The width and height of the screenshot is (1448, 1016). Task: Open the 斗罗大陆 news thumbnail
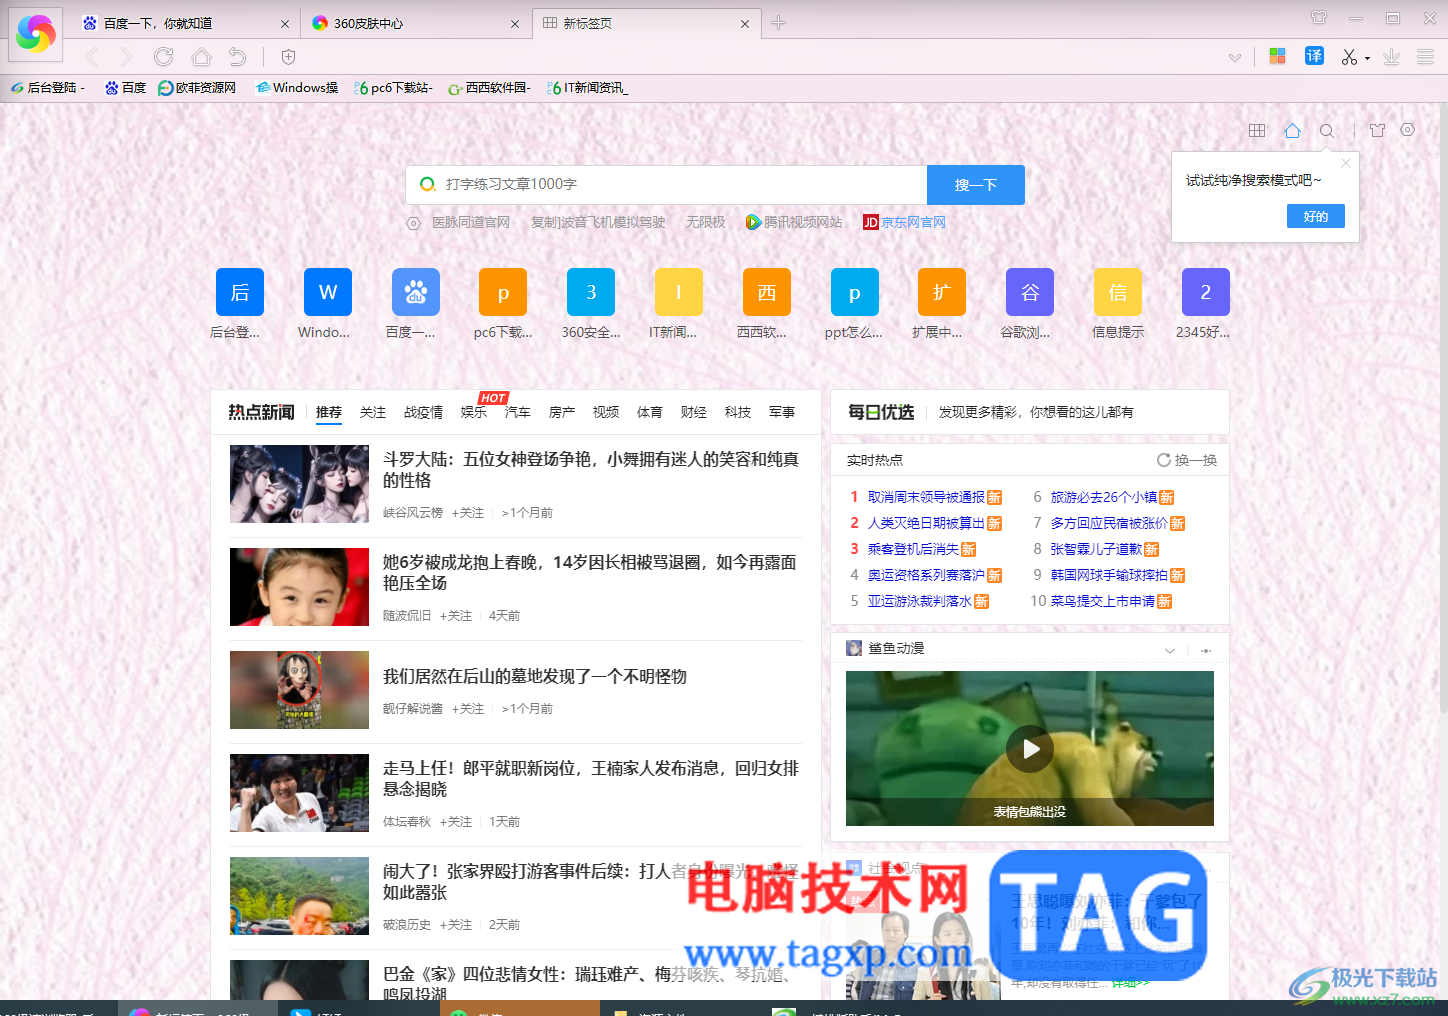[299, 484]
